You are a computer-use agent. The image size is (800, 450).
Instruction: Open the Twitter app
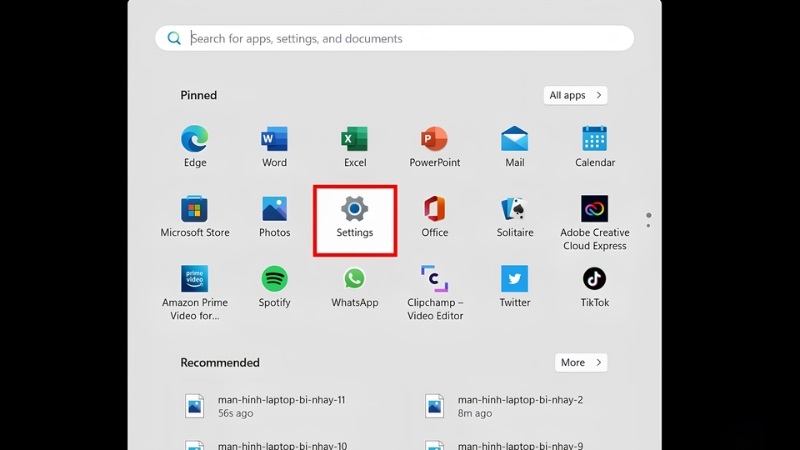(514, 286)
